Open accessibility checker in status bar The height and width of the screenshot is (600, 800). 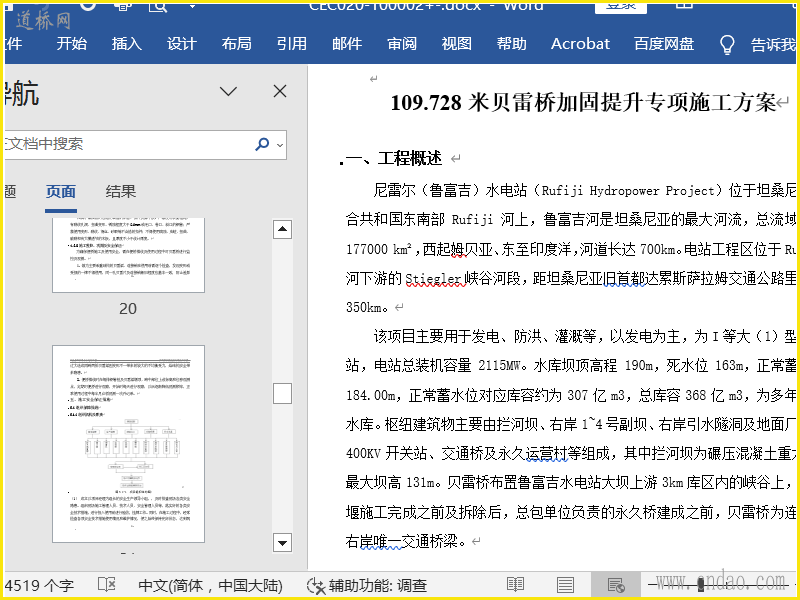click(366, 585)
